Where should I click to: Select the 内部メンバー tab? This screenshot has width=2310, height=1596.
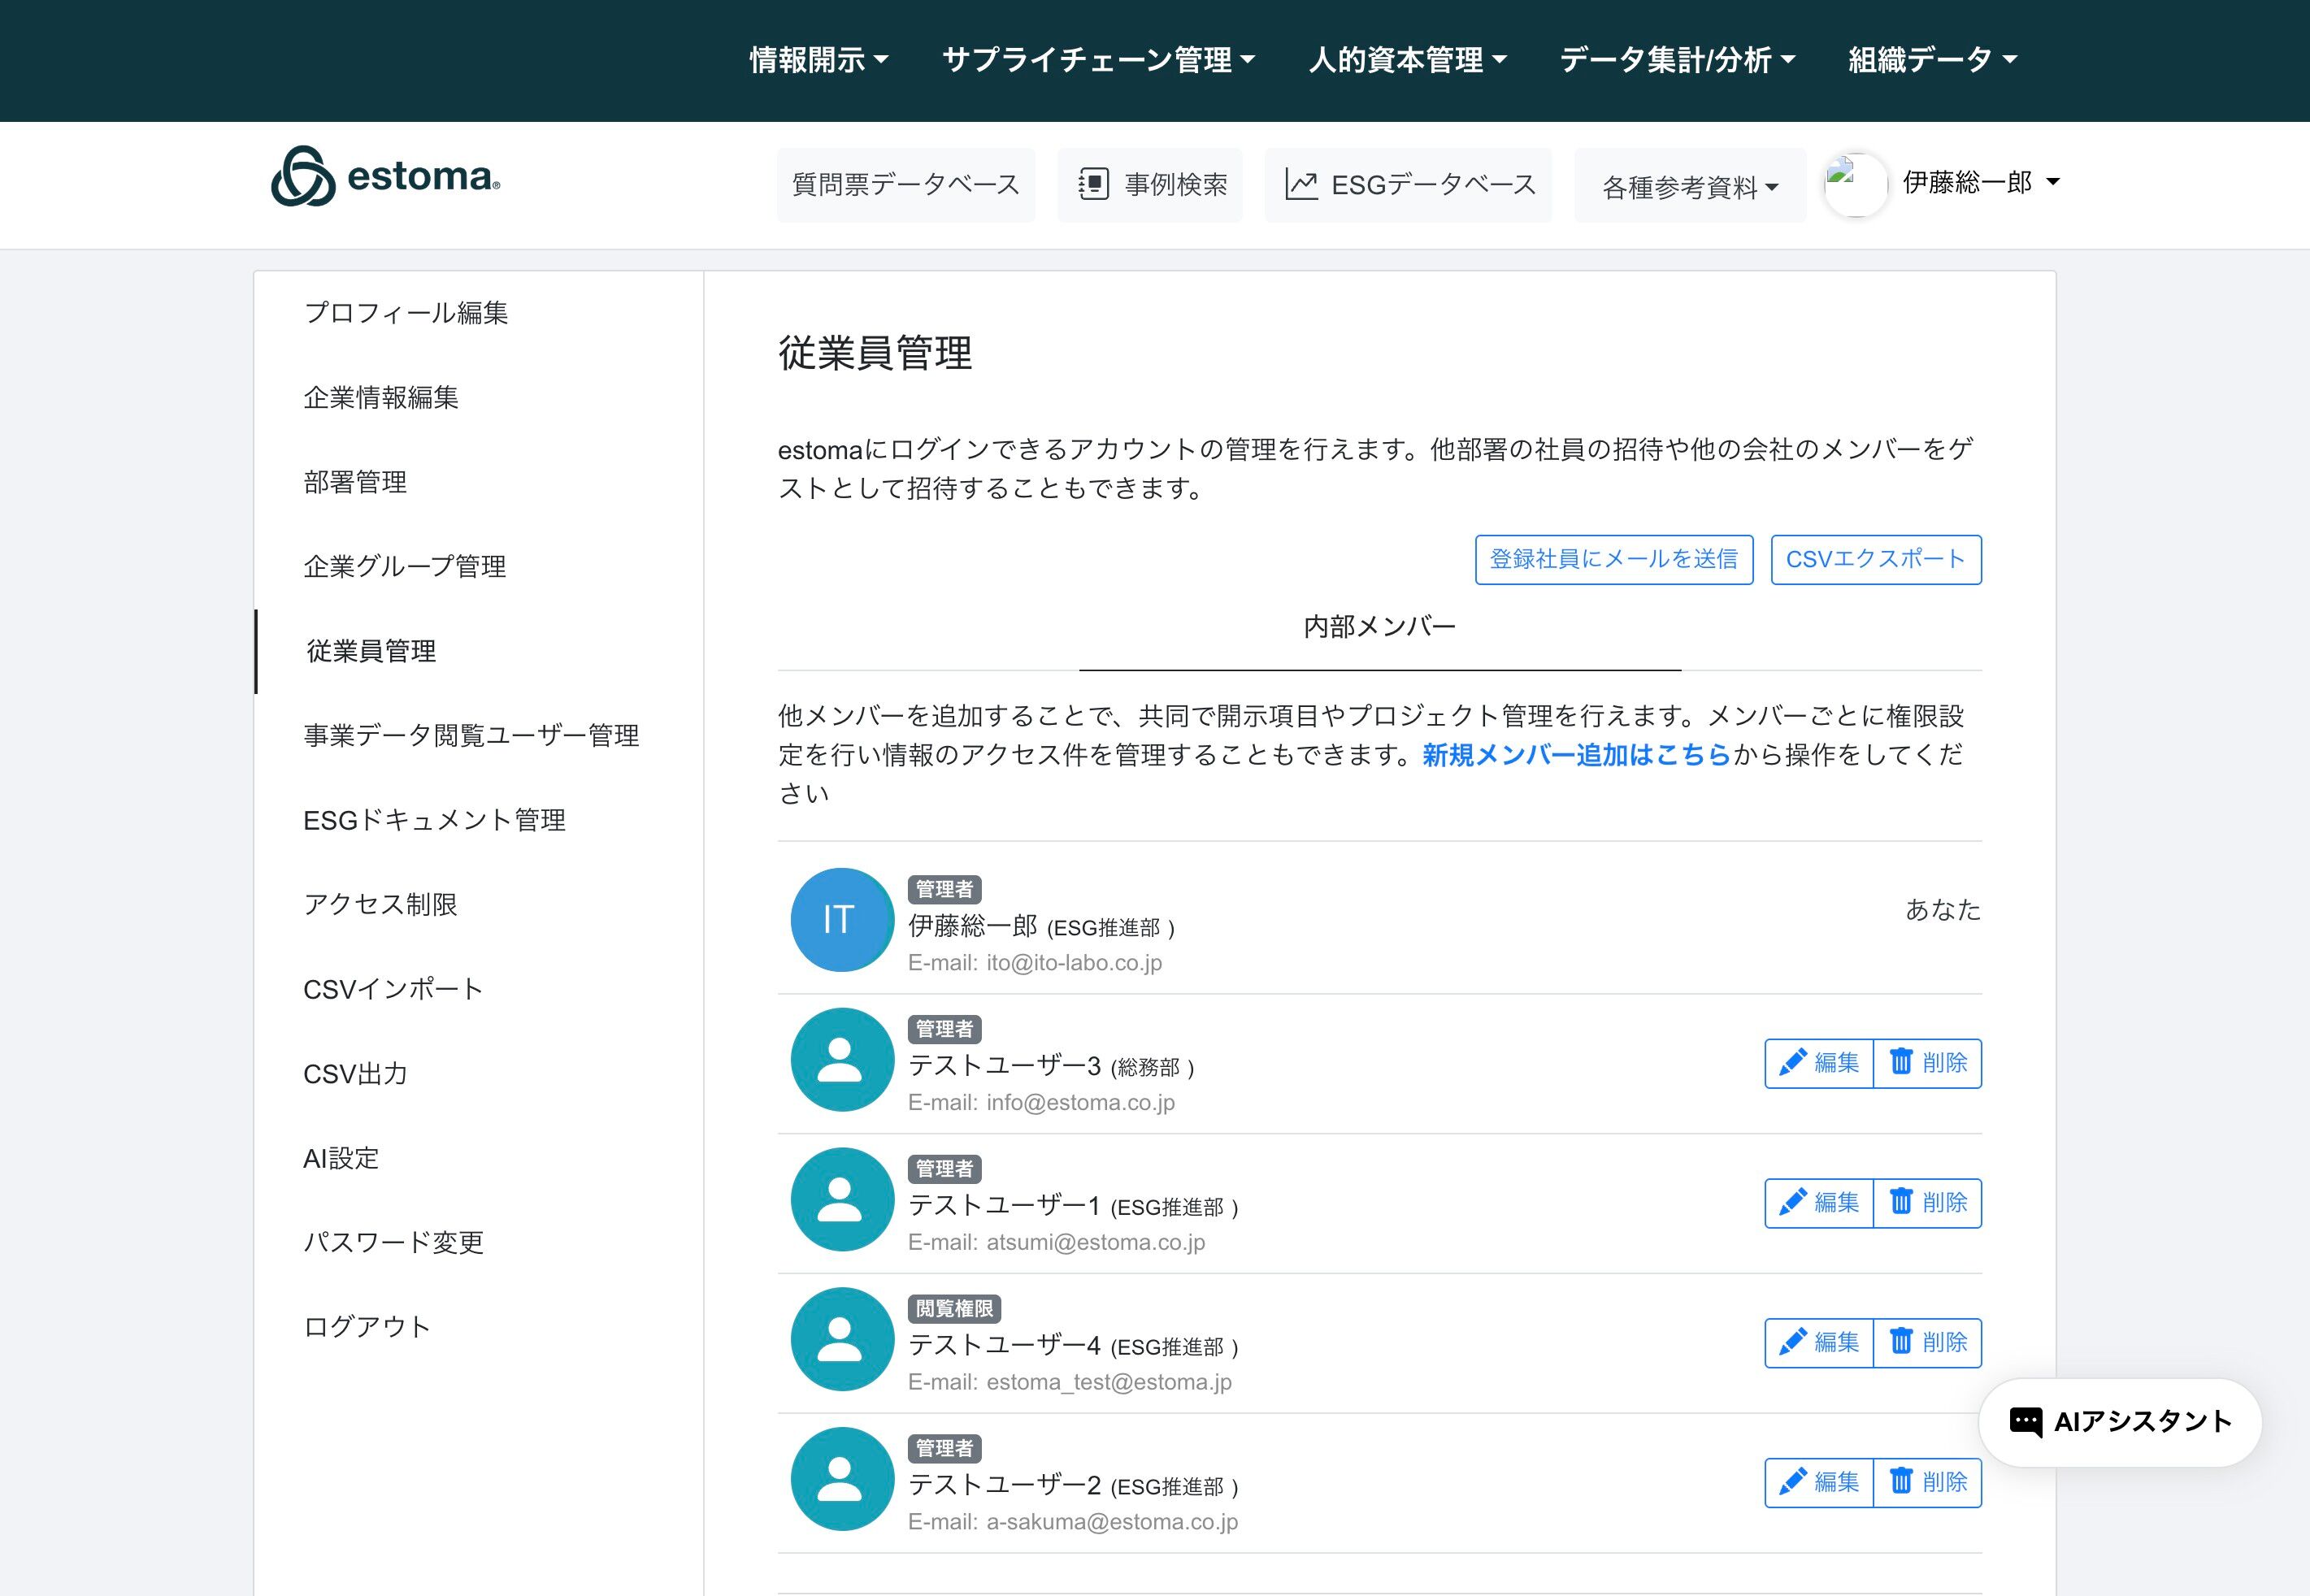click(1379, 627)
